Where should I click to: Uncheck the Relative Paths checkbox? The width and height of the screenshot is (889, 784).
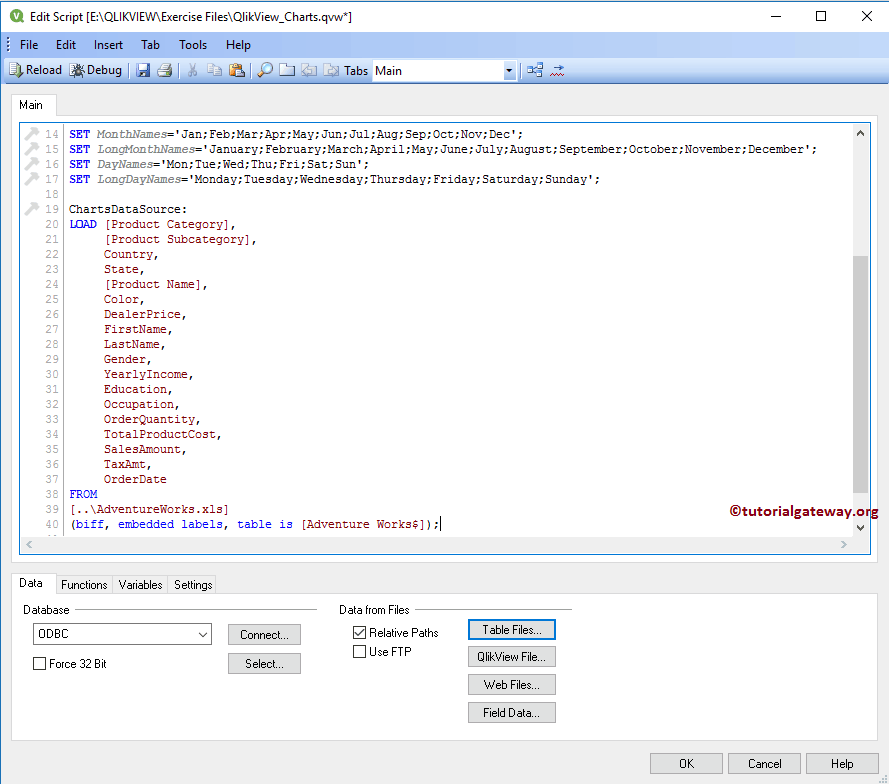pyautogui.click(x=360, y=633)
